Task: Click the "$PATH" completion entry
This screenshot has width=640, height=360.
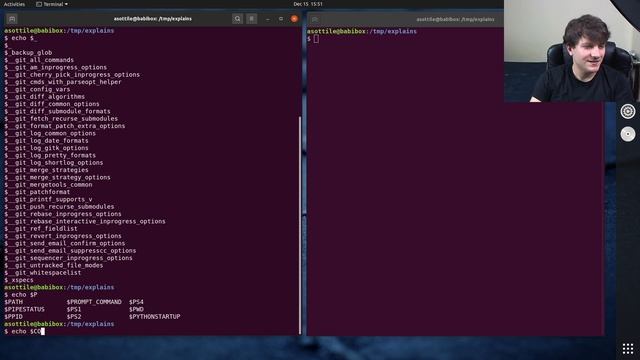Action: tap(13, 302)
